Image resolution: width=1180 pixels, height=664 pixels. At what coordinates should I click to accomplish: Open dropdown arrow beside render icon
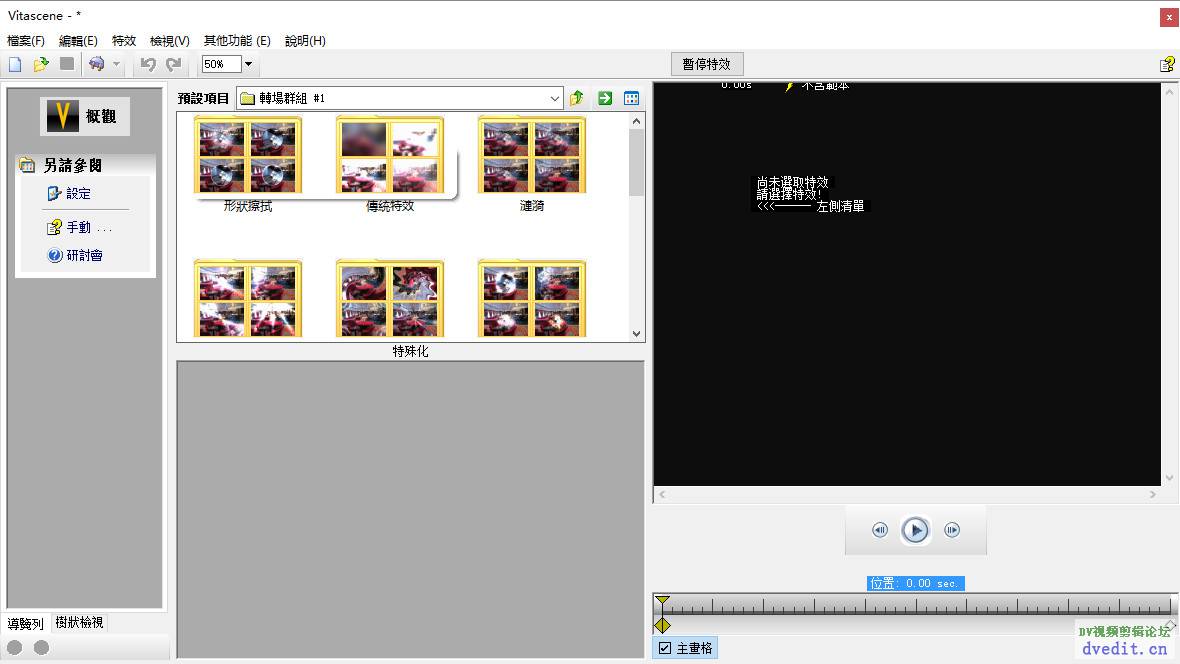click(x=117, y=64)
